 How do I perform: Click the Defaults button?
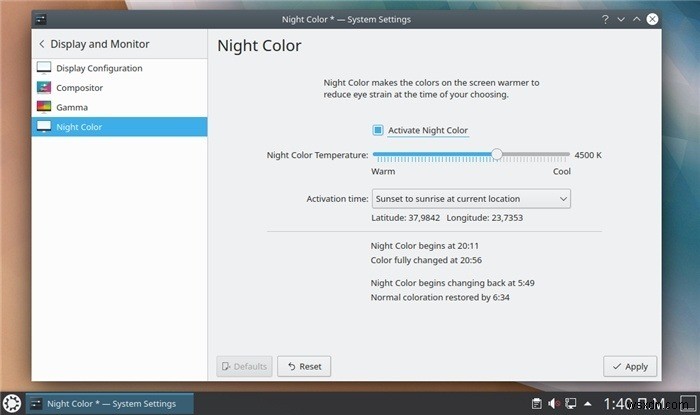[x=244, y=366]
